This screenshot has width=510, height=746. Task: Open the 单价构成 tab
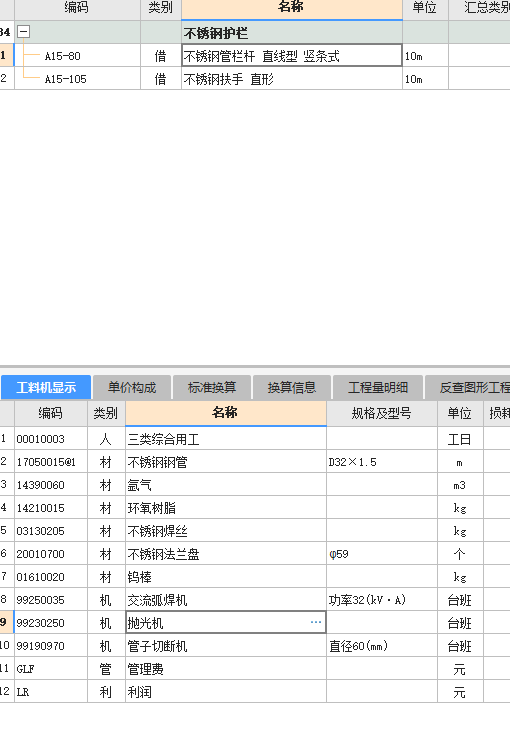point(132,388)
